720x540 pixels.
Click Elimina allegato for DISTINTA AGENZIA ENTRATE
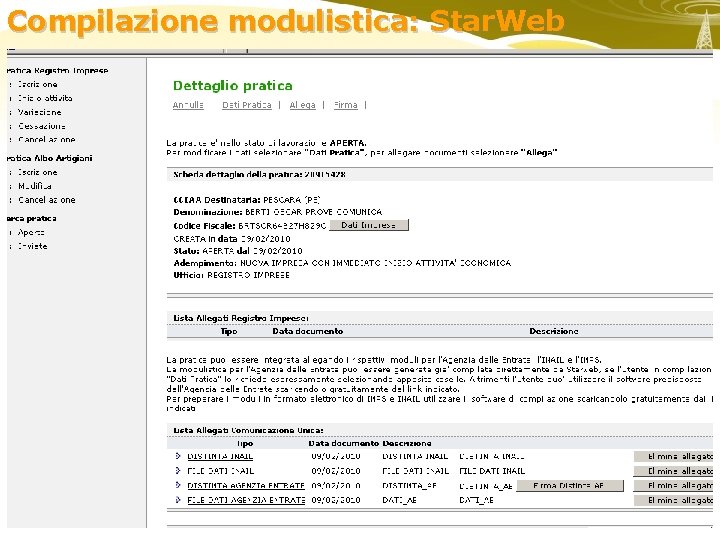click(673, 486)
